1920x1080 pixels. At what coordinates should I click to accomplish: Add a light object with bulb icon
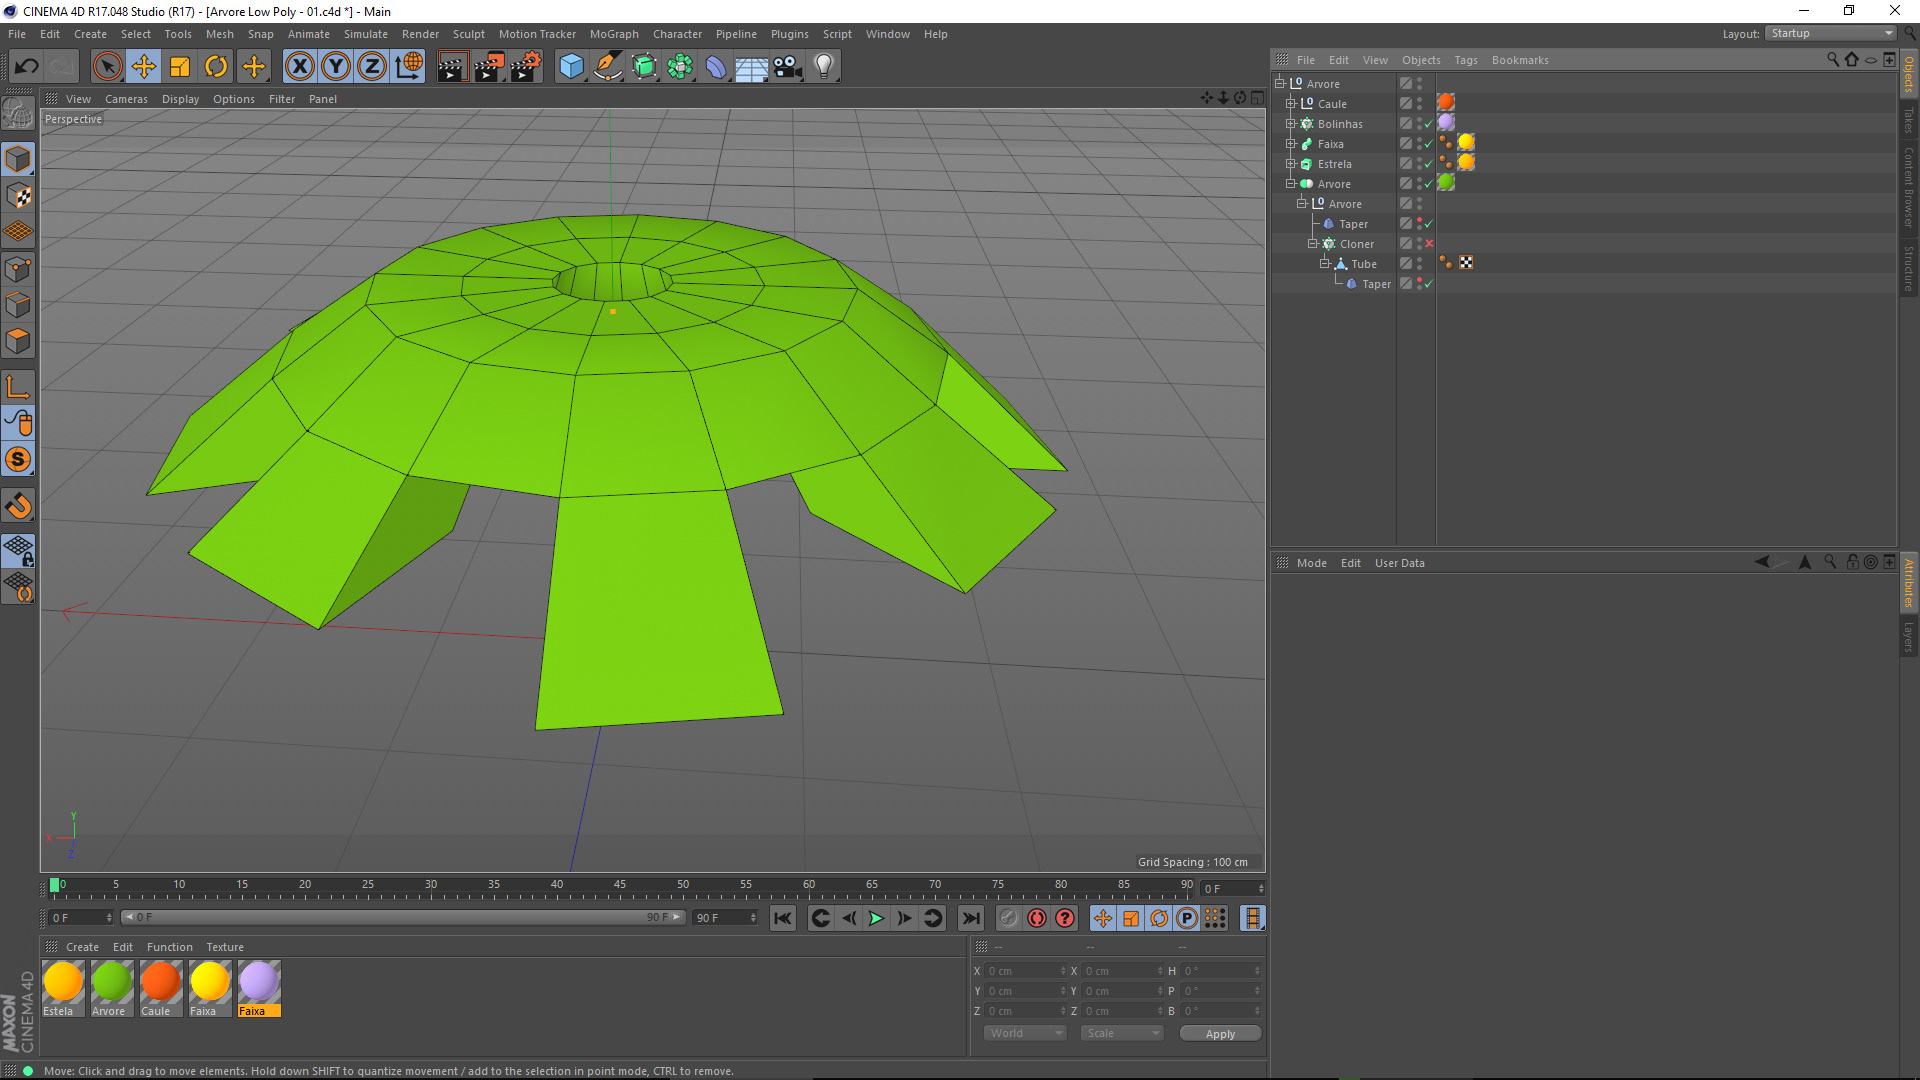point(823,67)
